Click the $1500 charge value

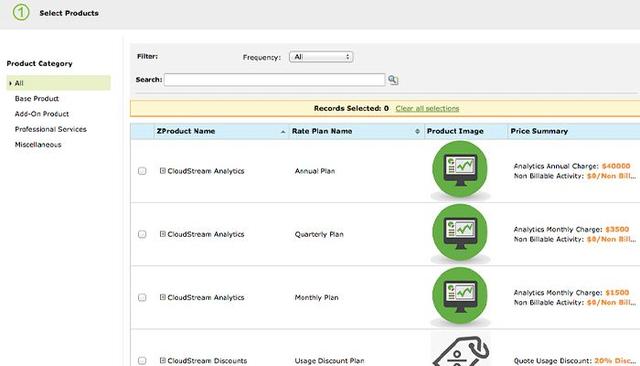click(617, 293)
